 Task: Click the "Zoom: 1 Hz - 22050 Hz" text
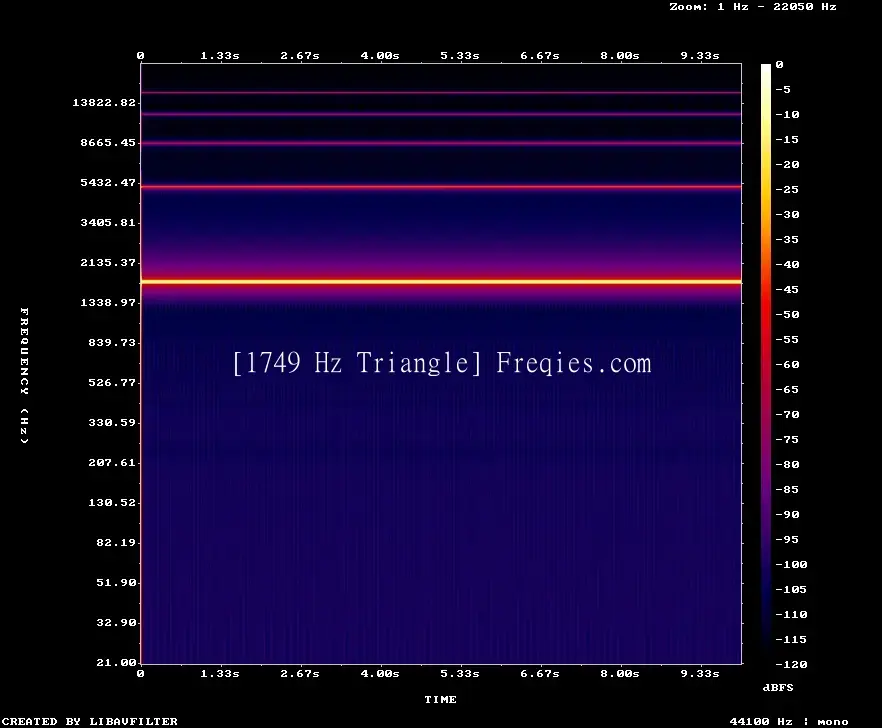tap(753, 7)
